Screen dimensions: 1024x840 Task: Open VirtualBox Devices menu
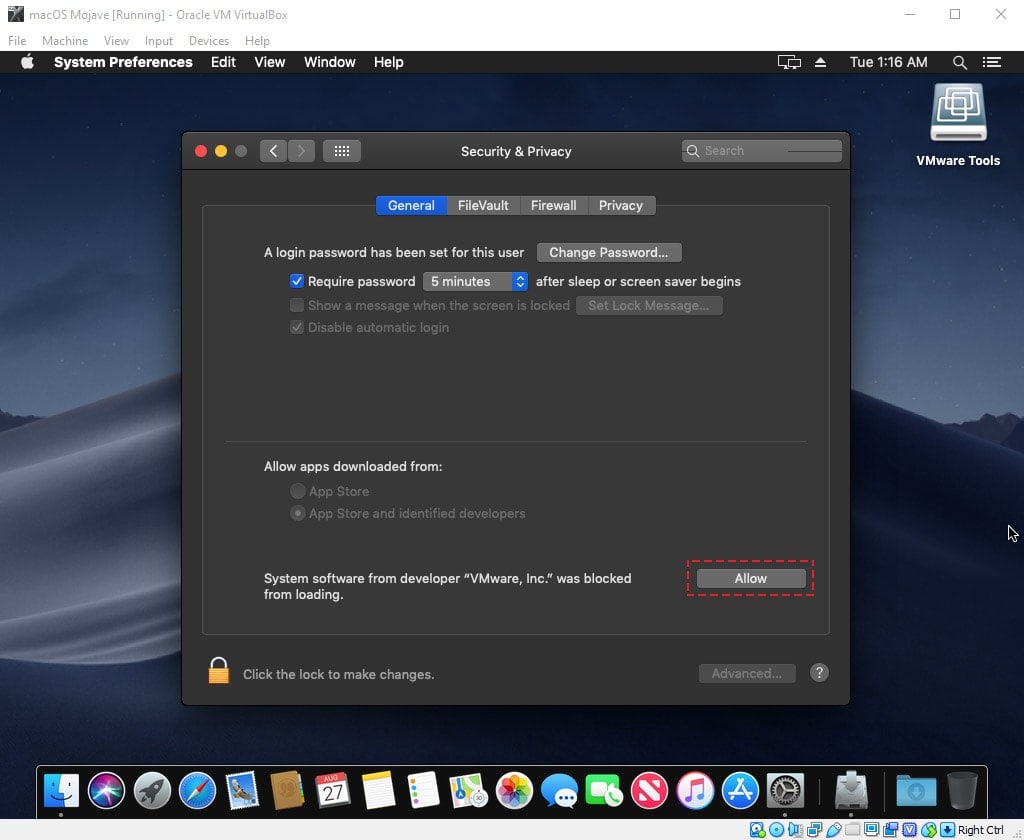click(x=209, y=40)
